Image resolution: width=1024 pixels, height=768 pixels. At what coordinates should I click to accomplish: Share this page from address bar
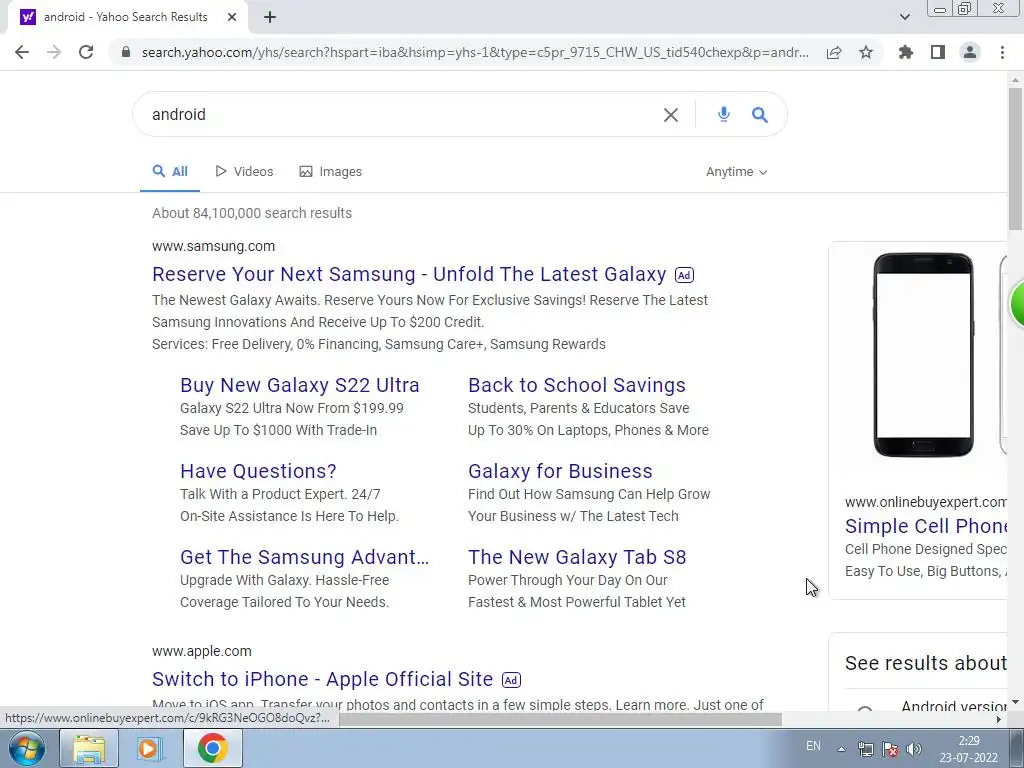(x=834, y=52)
